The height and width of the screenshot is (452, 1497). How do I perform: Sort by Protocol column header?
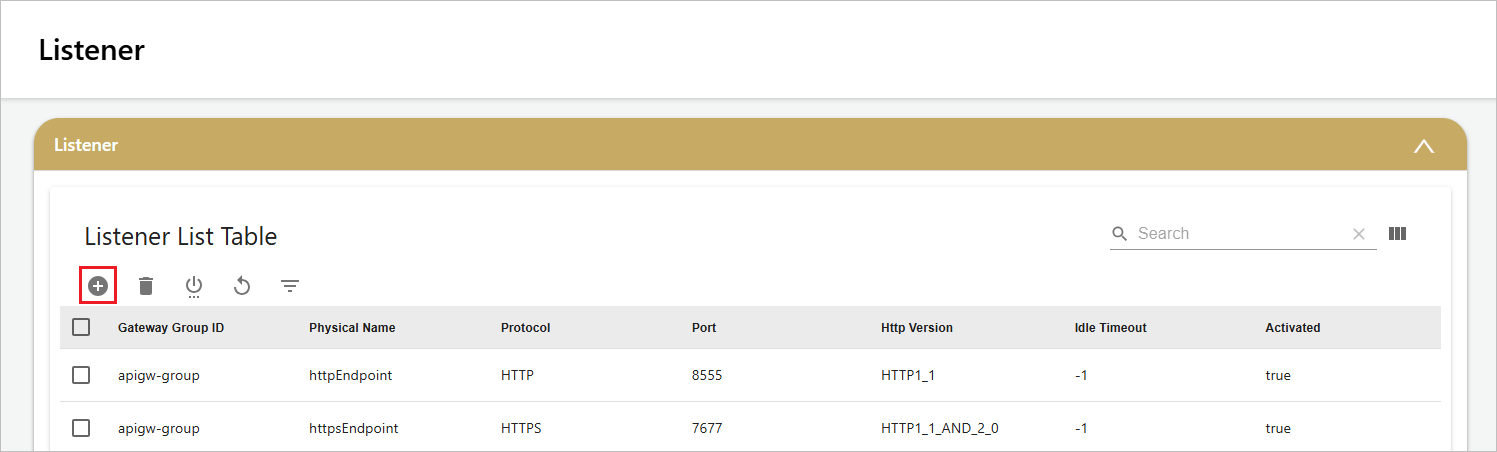(x=526, y=328)
